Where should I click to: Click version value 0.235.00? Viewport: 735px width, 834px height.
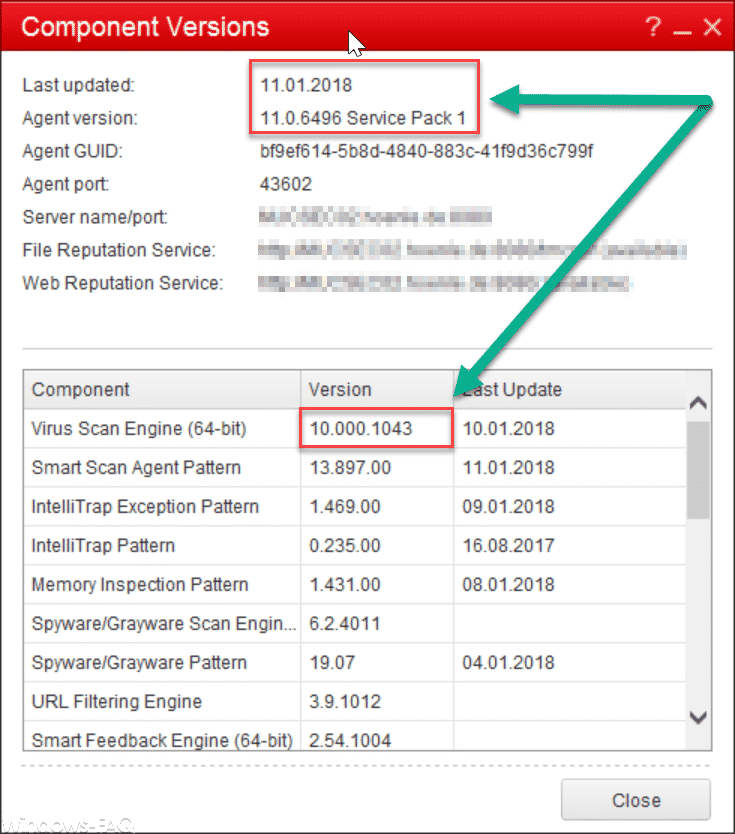[345, 545]
